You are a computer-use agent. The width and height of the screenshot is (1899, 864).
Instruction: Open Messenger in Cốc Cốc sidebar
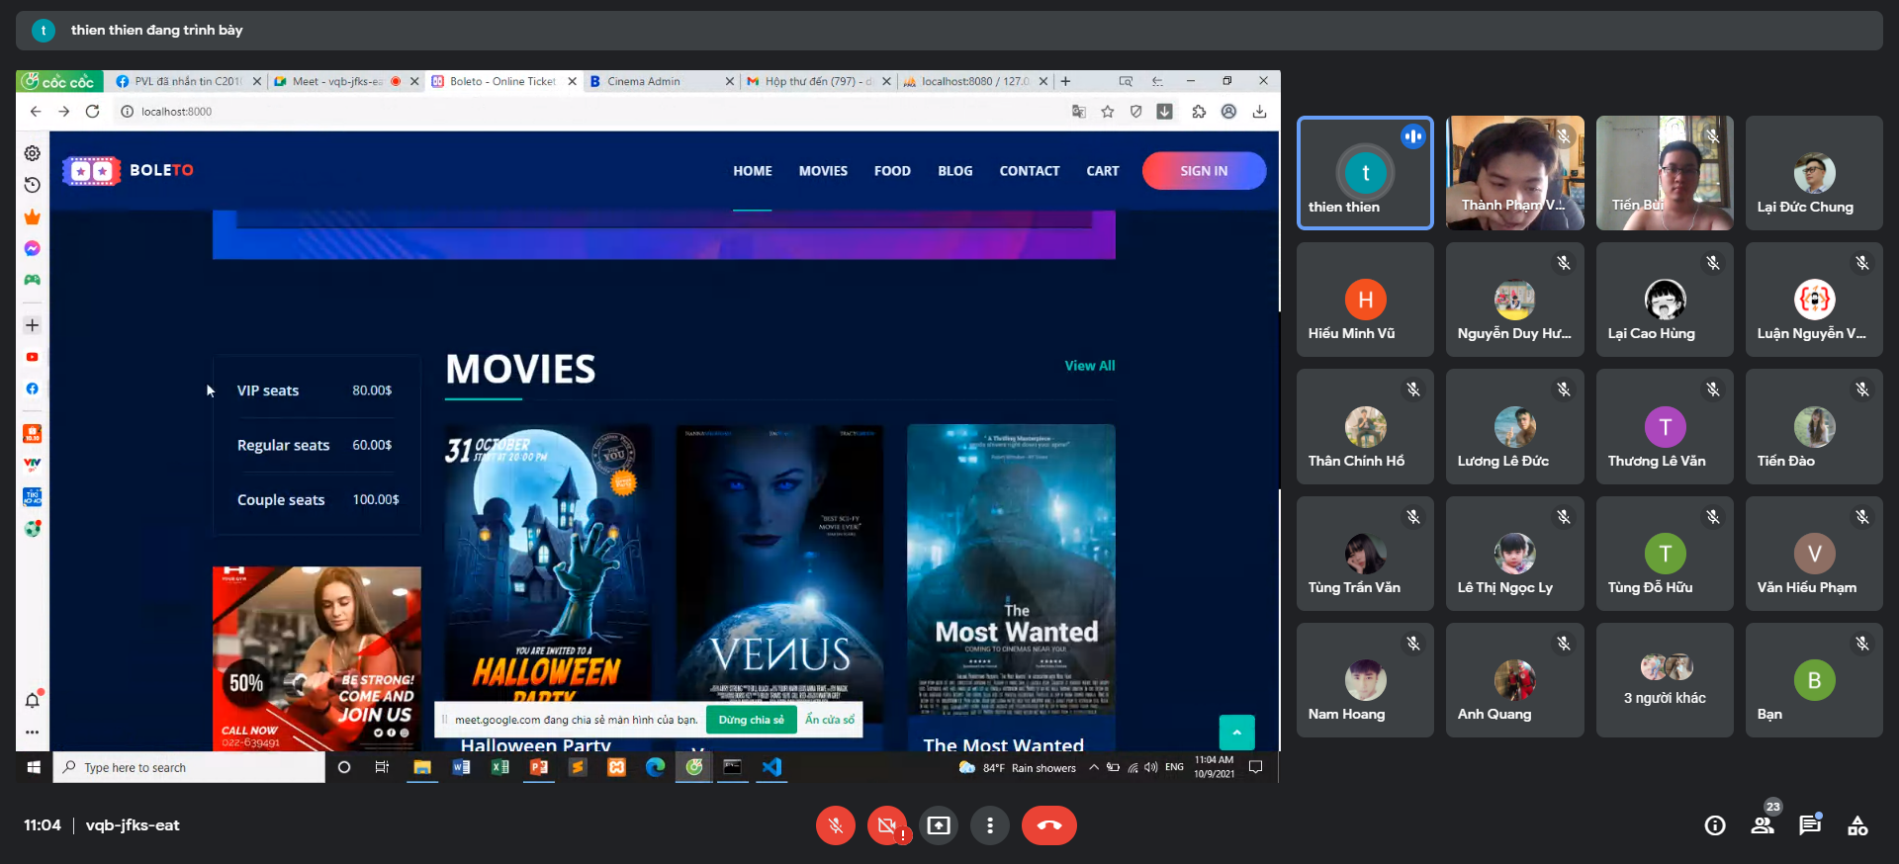coord(32,248)
